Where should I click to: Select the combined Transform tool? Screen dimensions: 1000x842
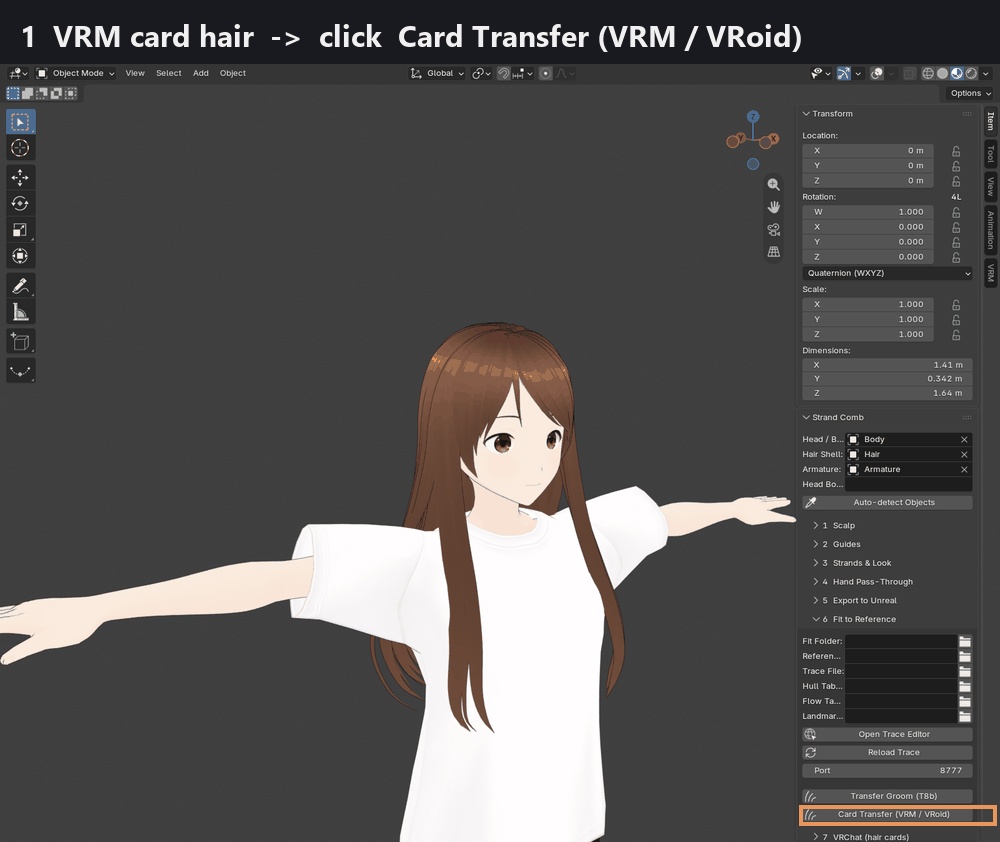pyautogui.click(x=20, y=256)
